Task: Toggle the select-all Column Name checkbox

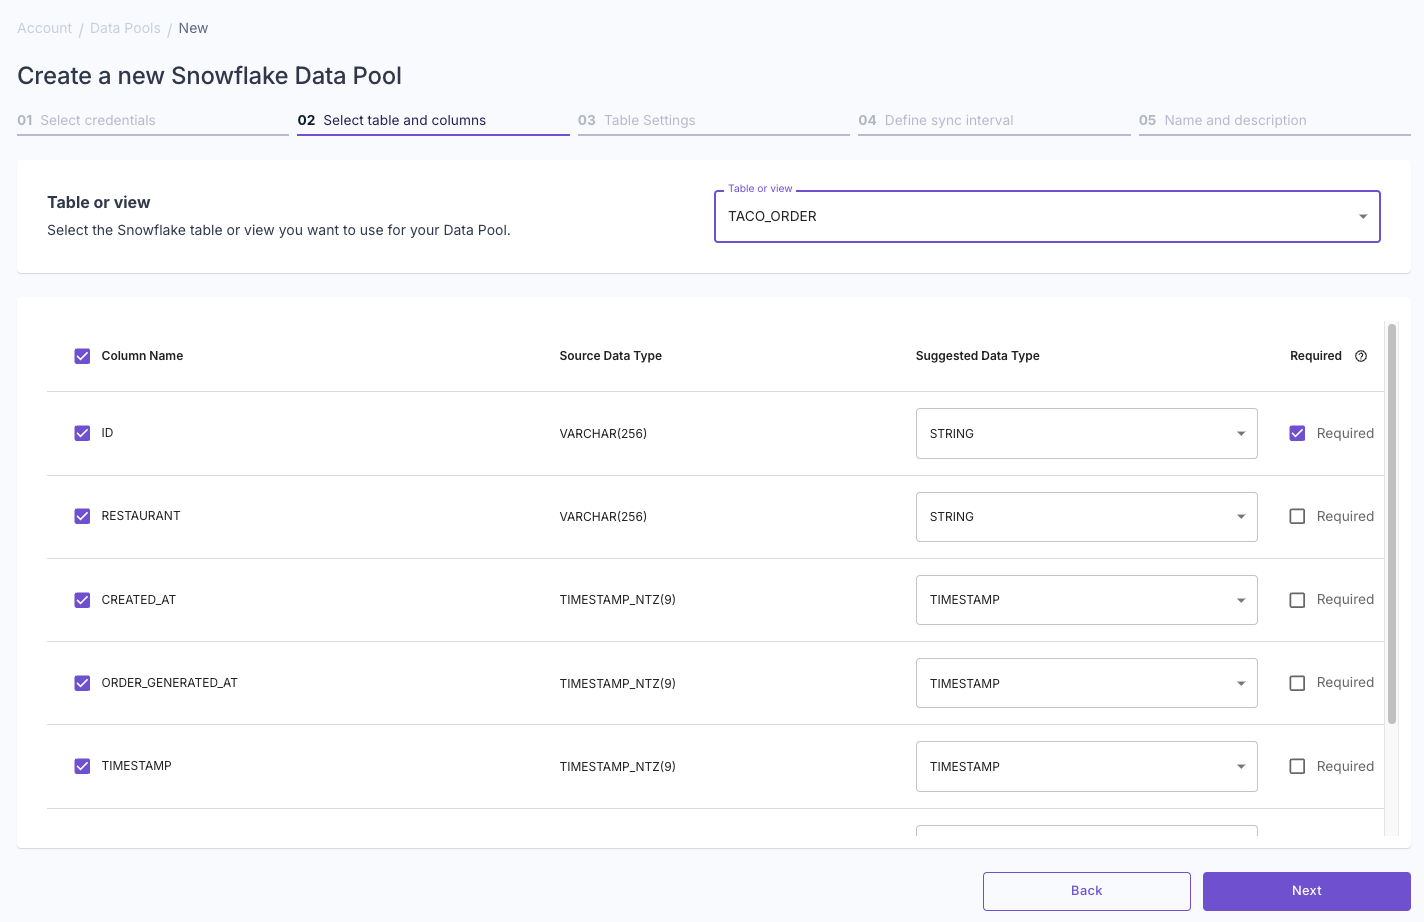Action: 81,355
